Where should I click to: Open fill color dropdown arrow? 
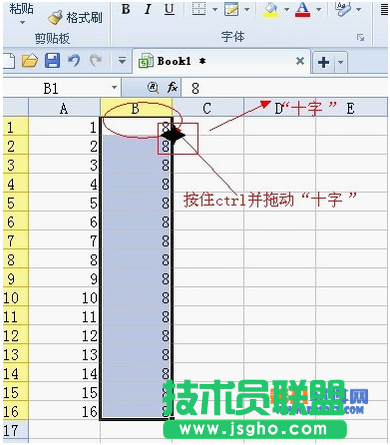[x=286, y=9]
